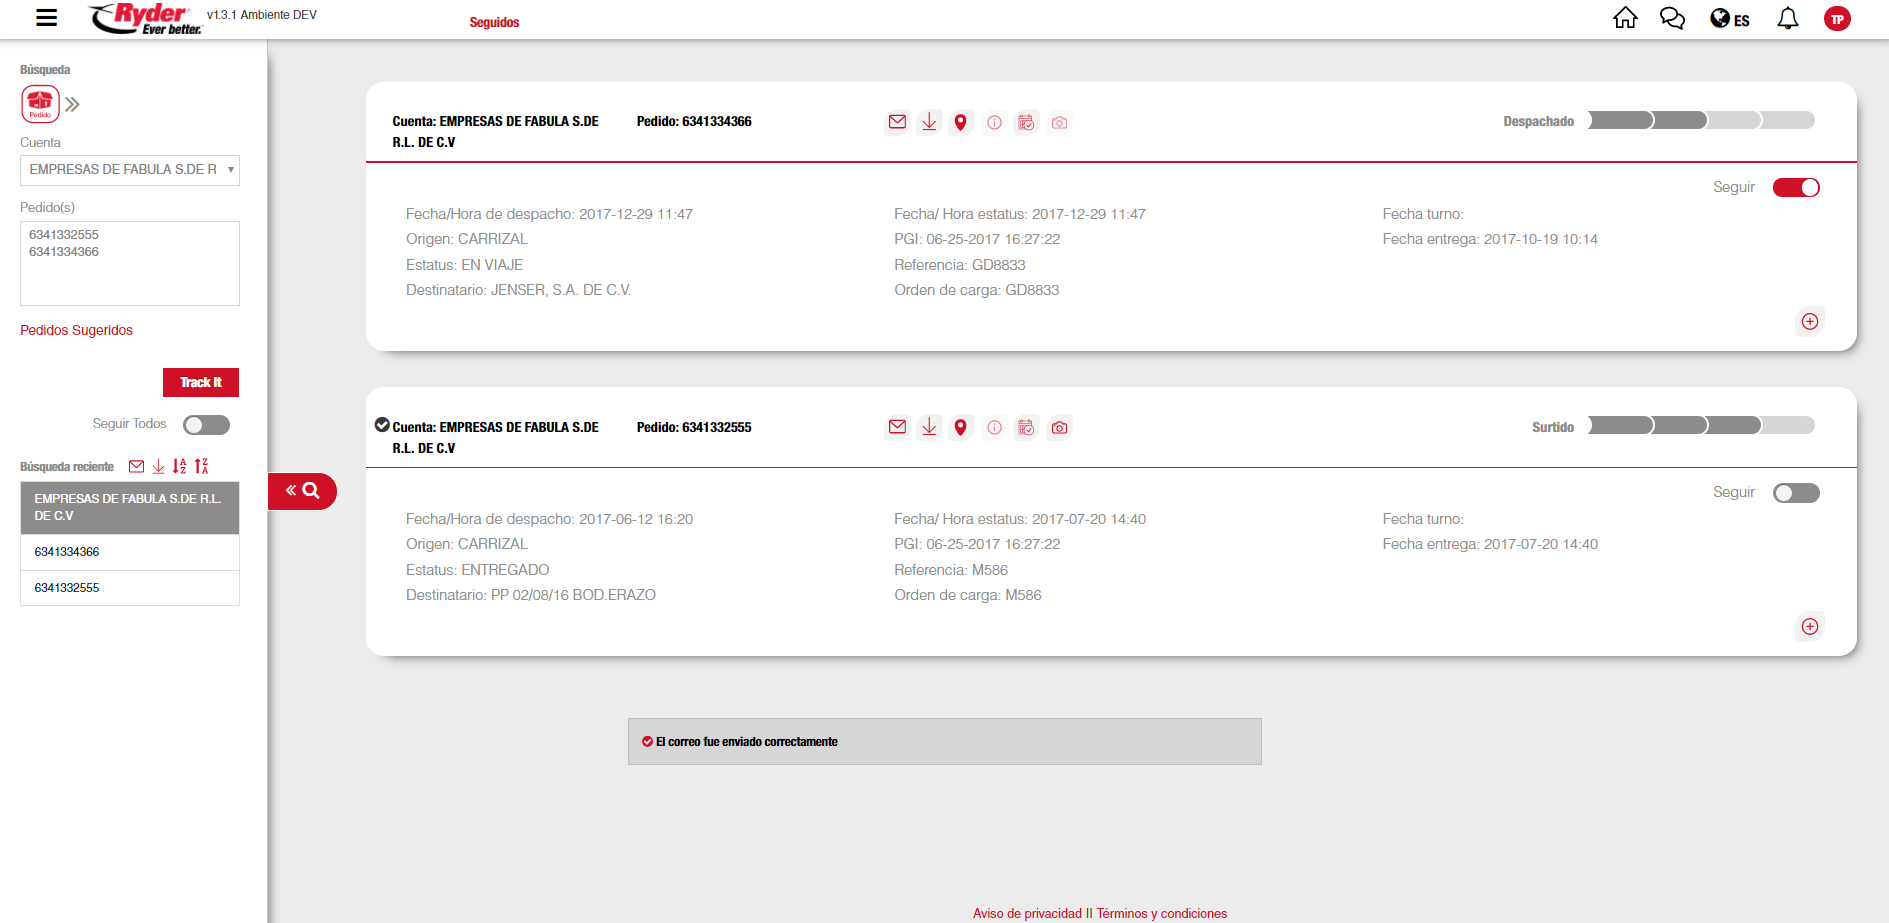1889x923 pixels.
Task: Enable Seguir toggle for order 6341332555
Action: coord(1795,493)
